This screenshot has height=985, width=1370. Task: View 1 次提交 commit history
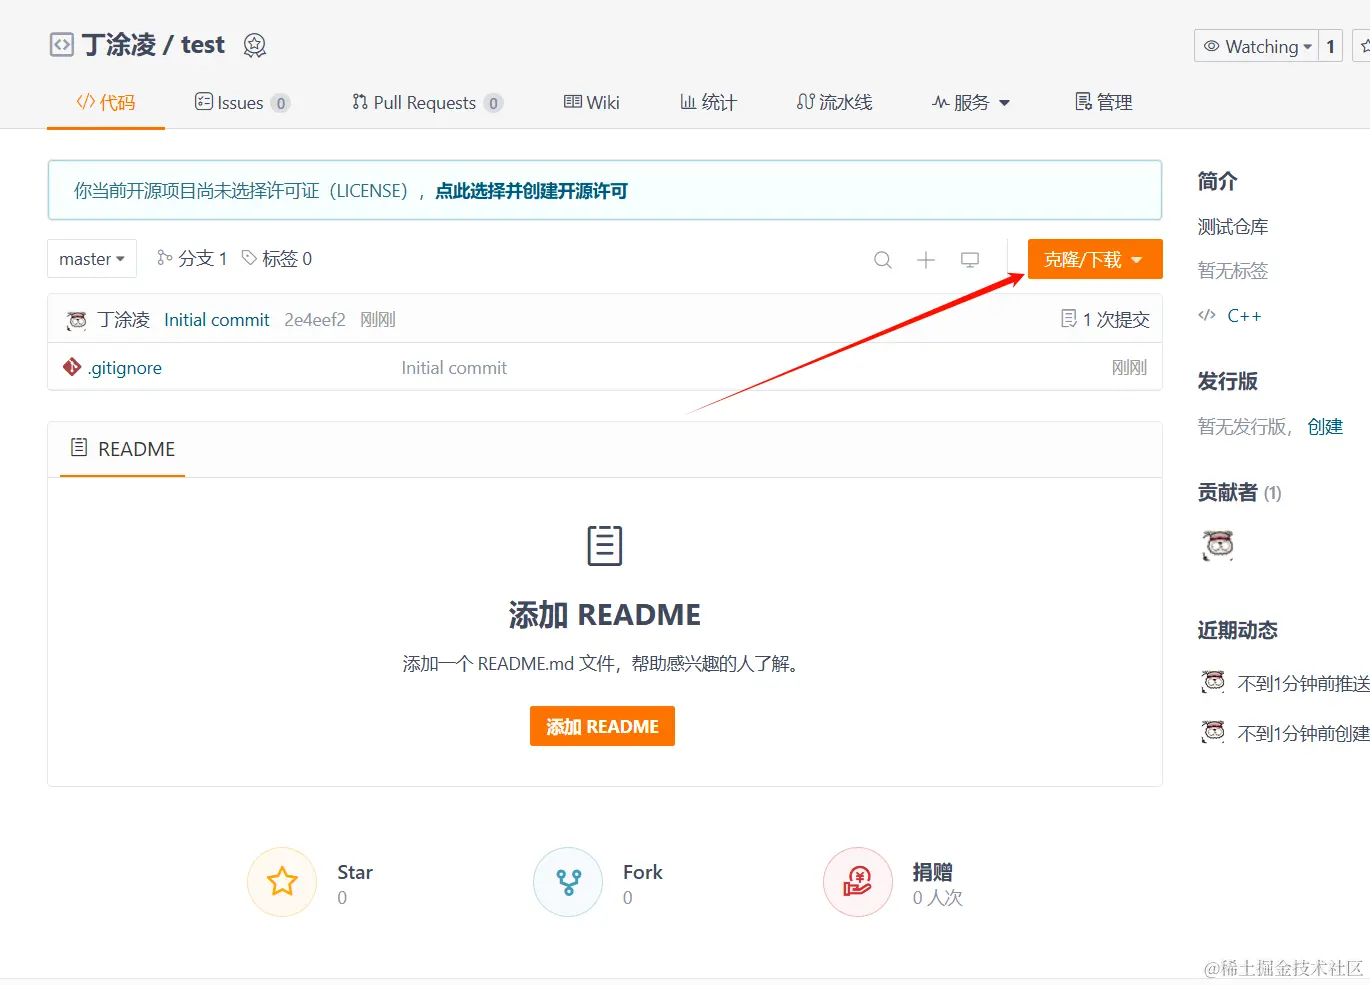(1105, 320)
